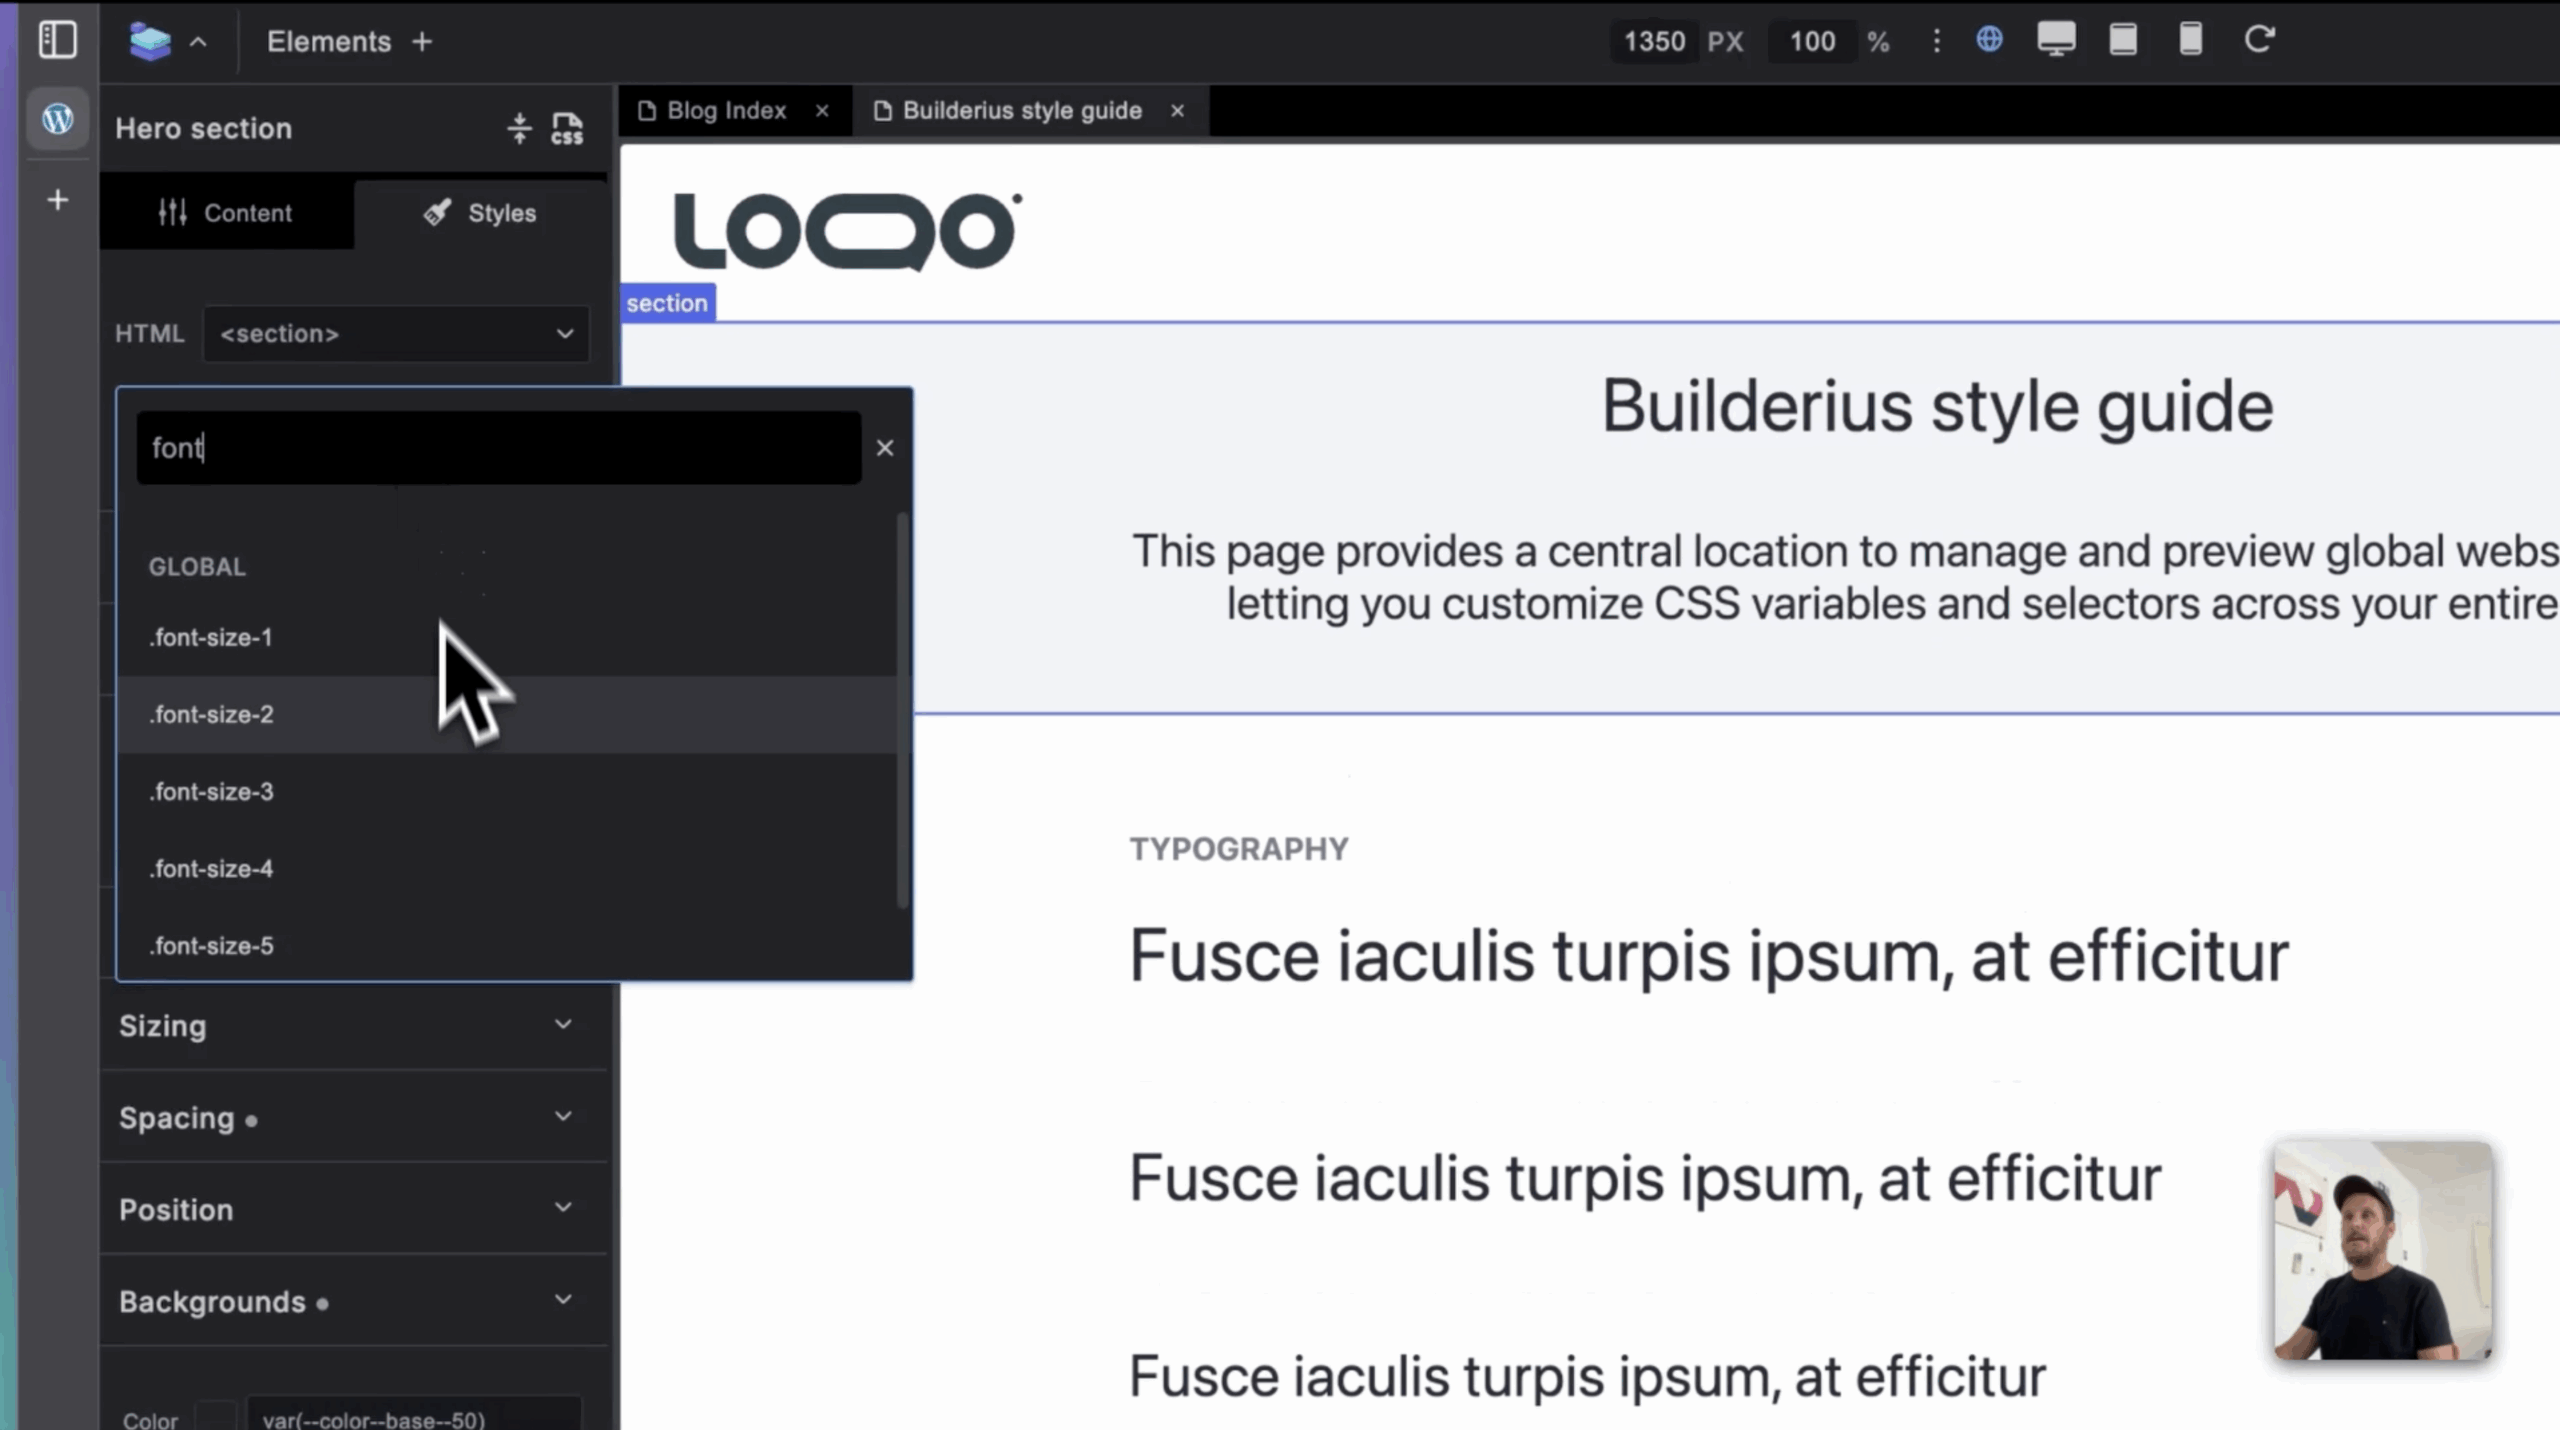Clear the font search with X
Image resolution: width=2560 pixels, height=1430 pixels.
click(884, 448)
